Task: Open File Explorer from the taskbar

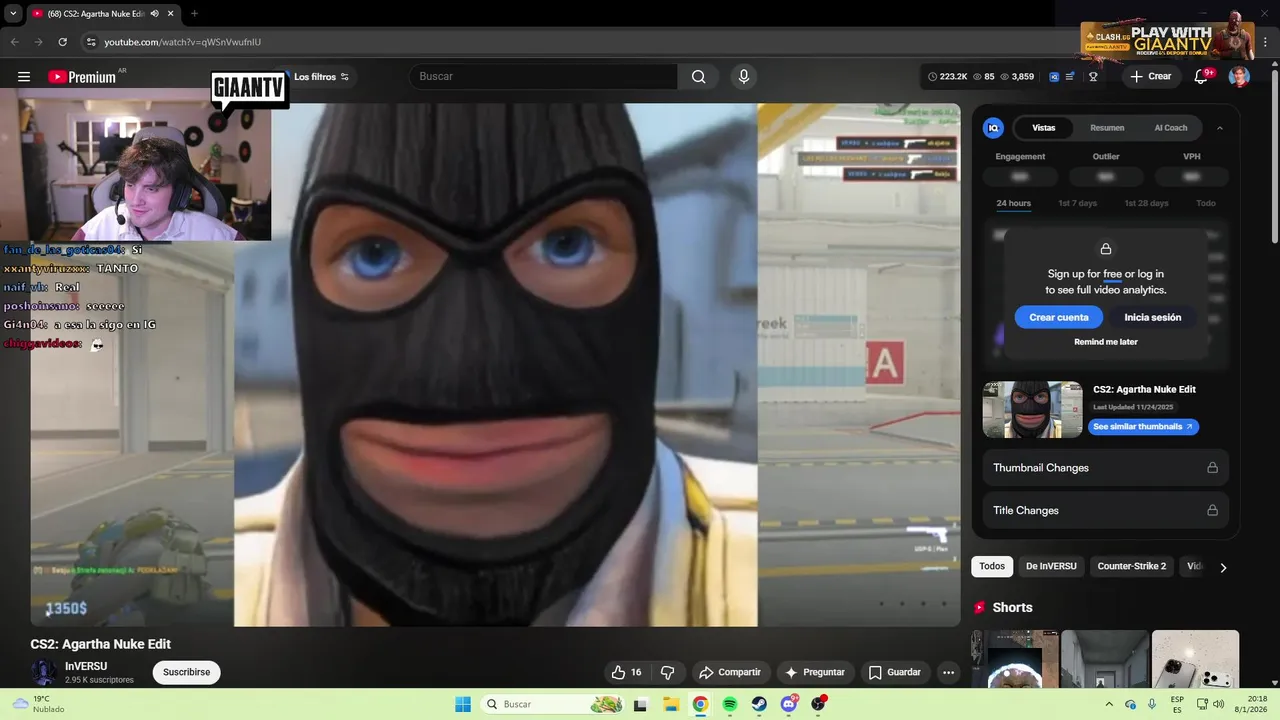Action: (x=670, y=704)
